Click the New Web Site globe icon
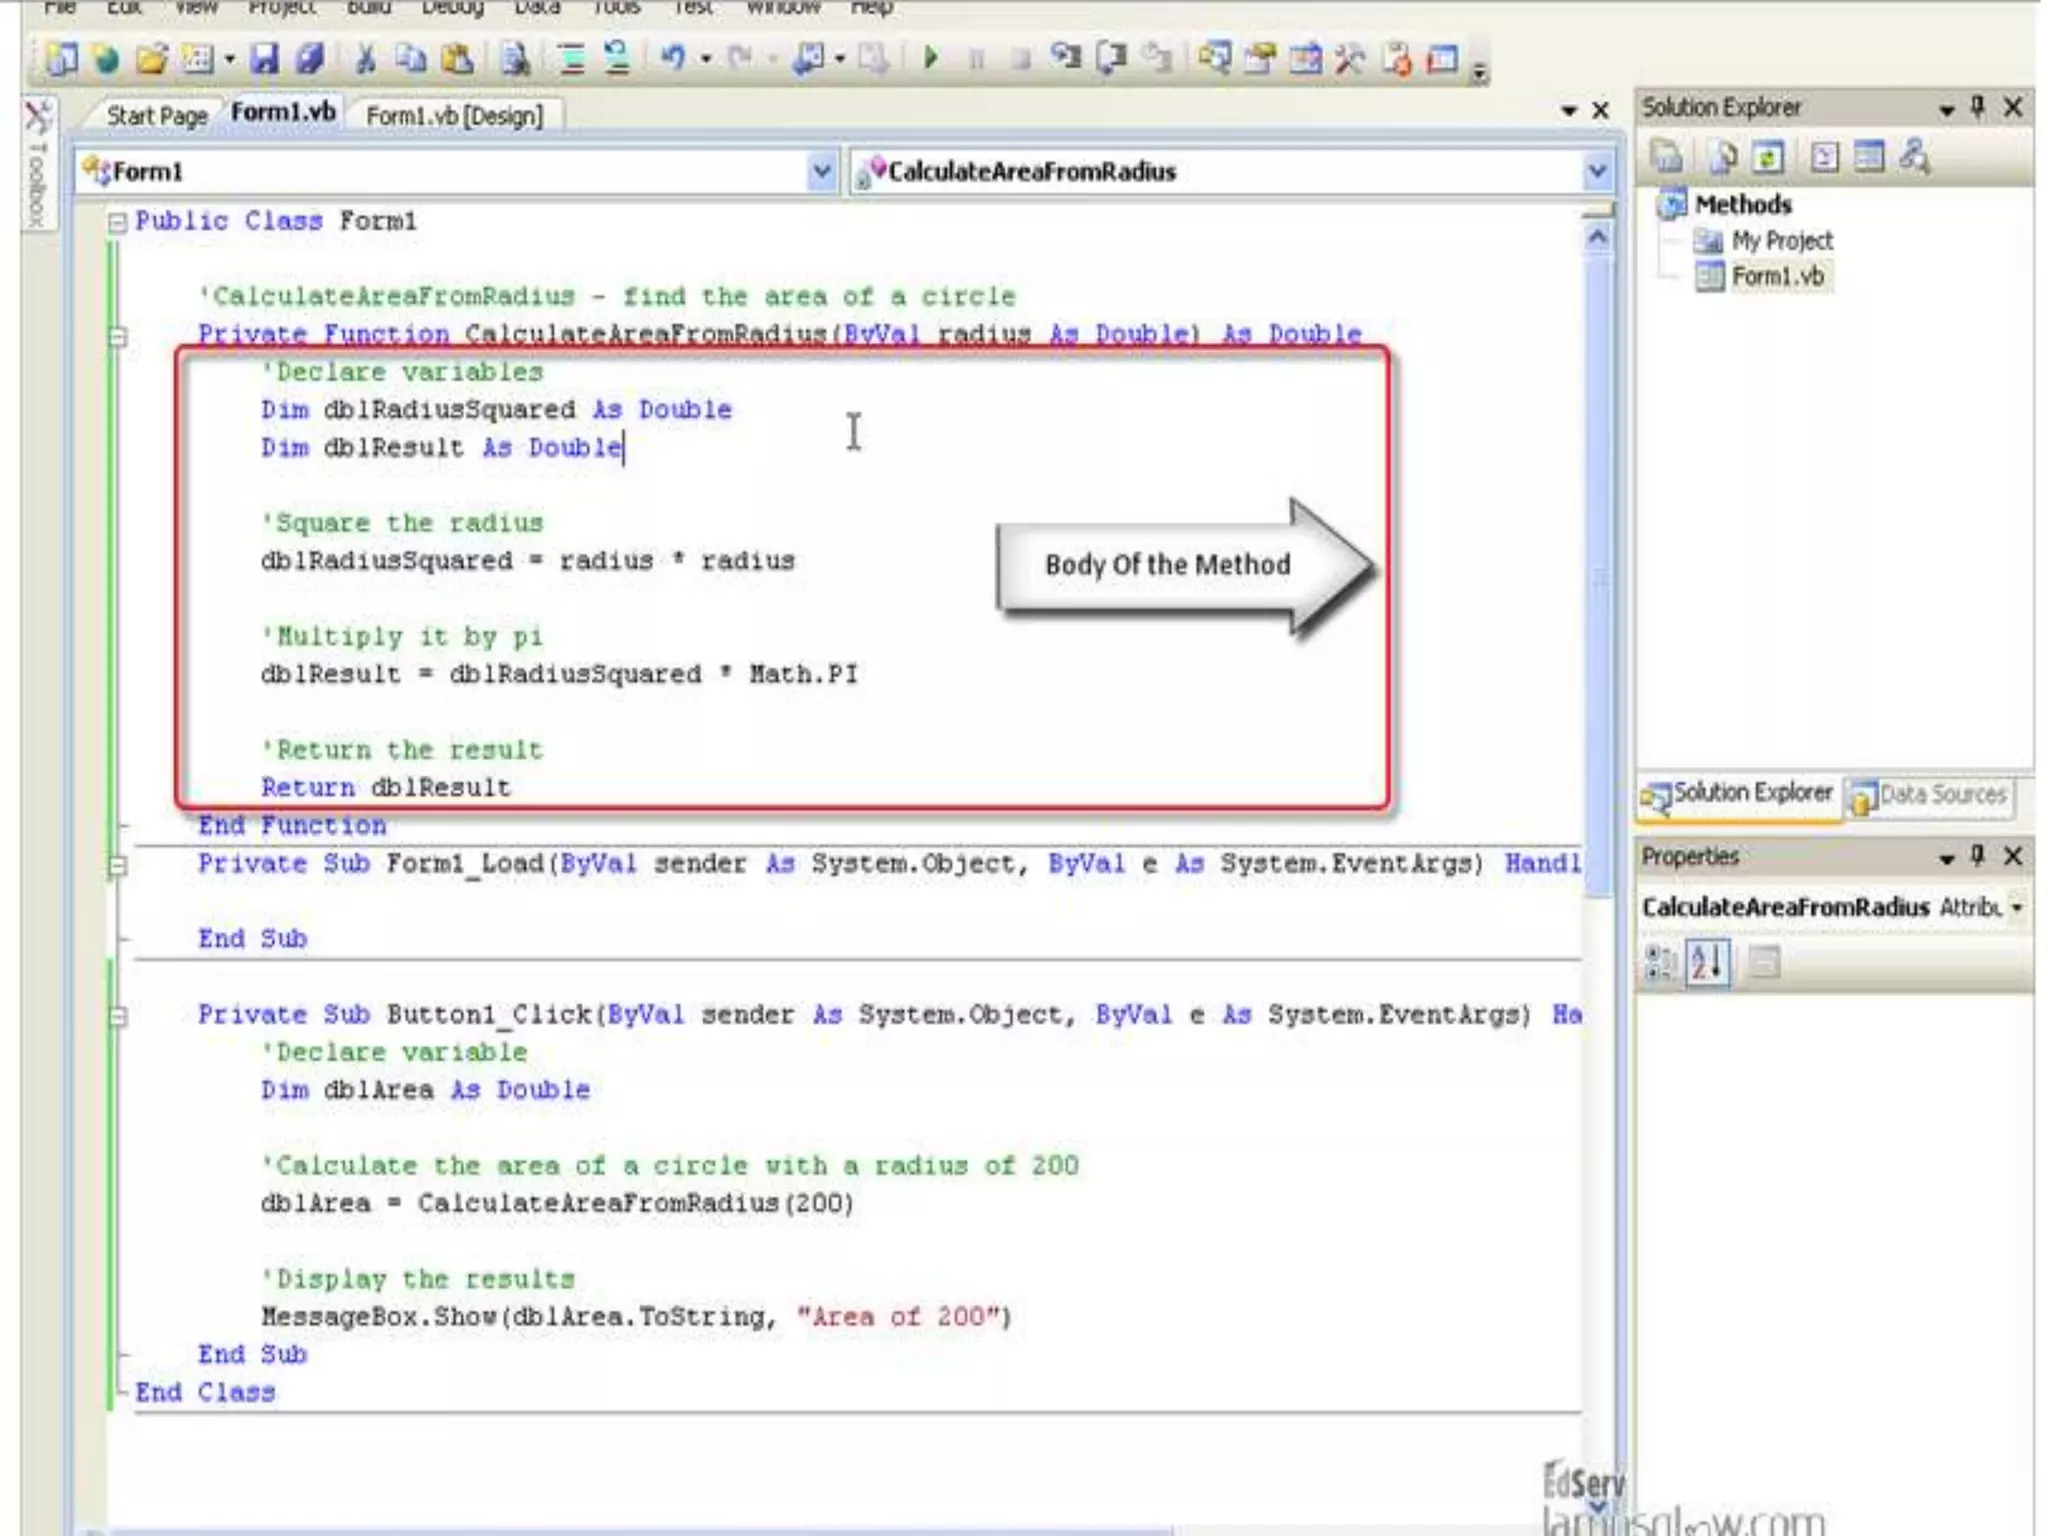Image resolution: width=2048 pixels, height=1536 pixels. [106, 60]
